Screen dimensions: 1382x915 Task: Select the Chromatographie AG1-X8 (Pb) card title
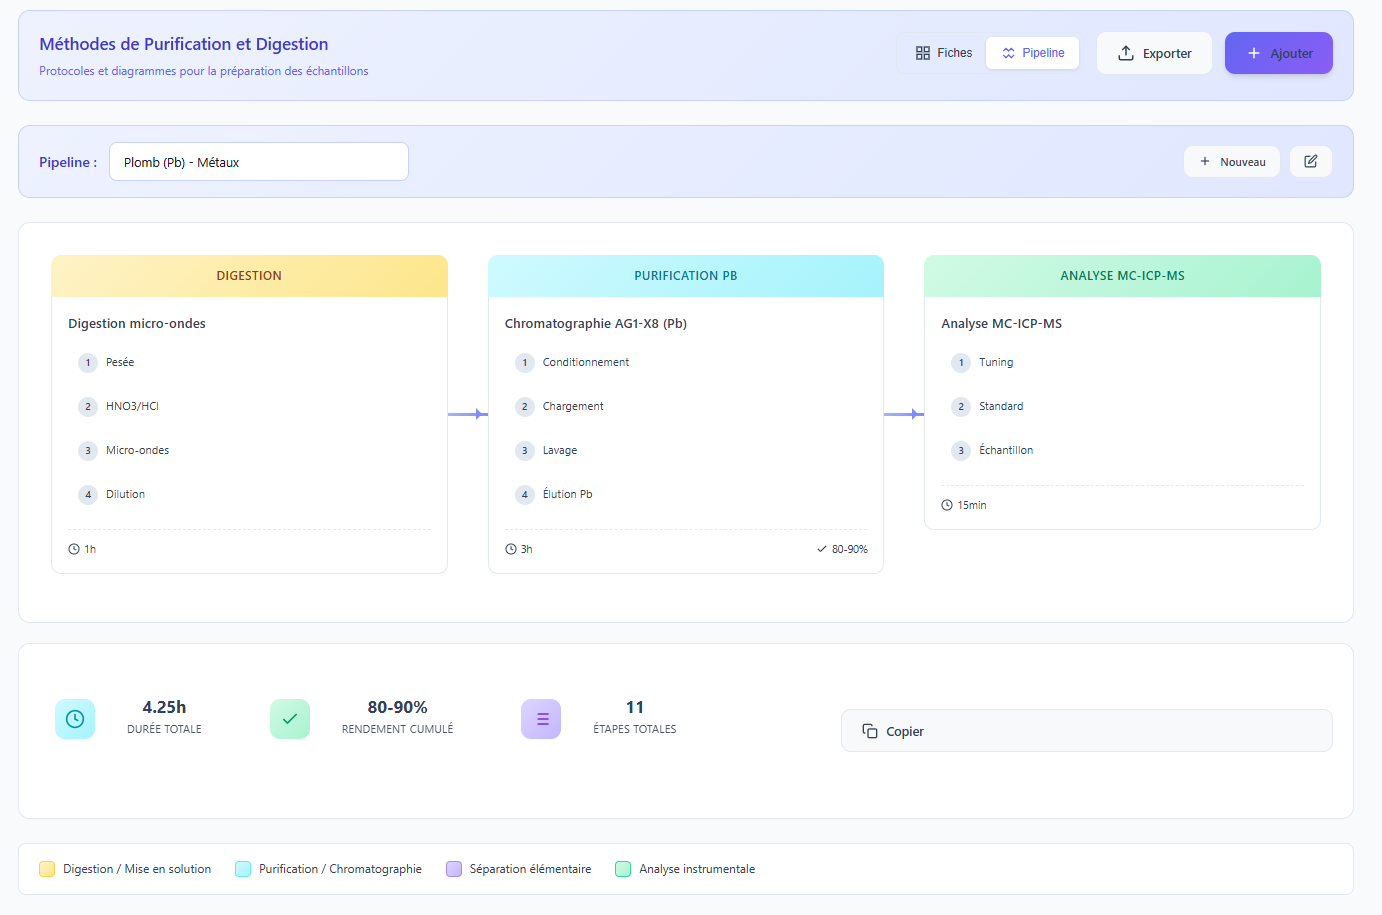click(x=595, y=324)
